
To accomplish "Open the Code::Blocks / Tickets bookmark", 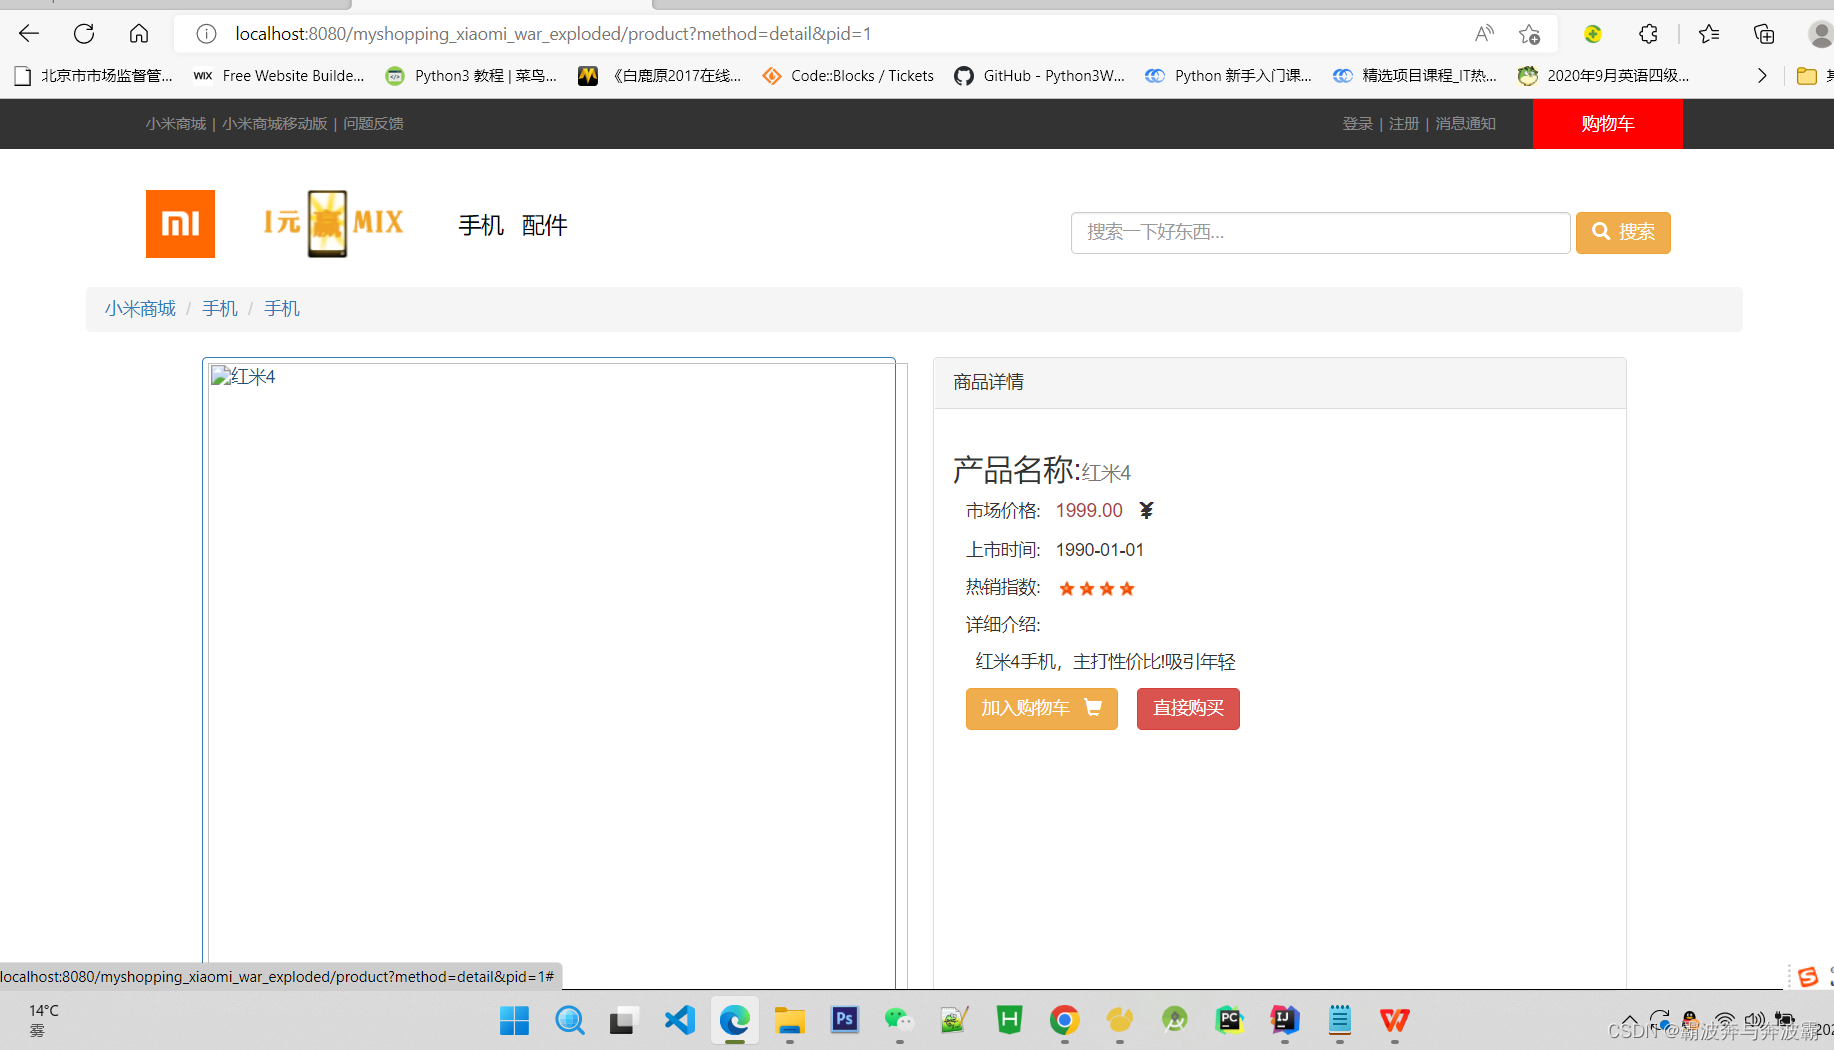I will pos(848,76).
